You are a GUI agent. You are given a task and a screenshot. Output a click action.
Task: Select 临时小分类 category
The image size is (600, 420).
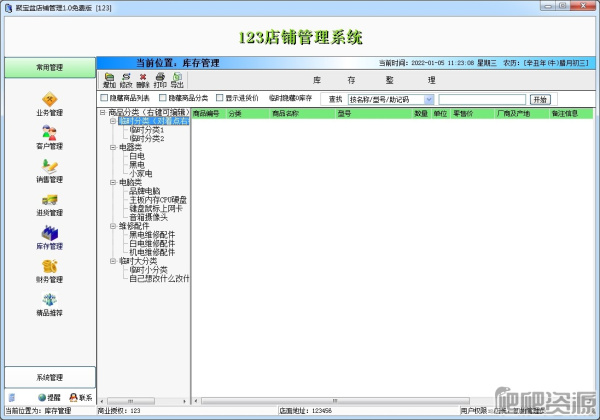click(x=148, y=270)
